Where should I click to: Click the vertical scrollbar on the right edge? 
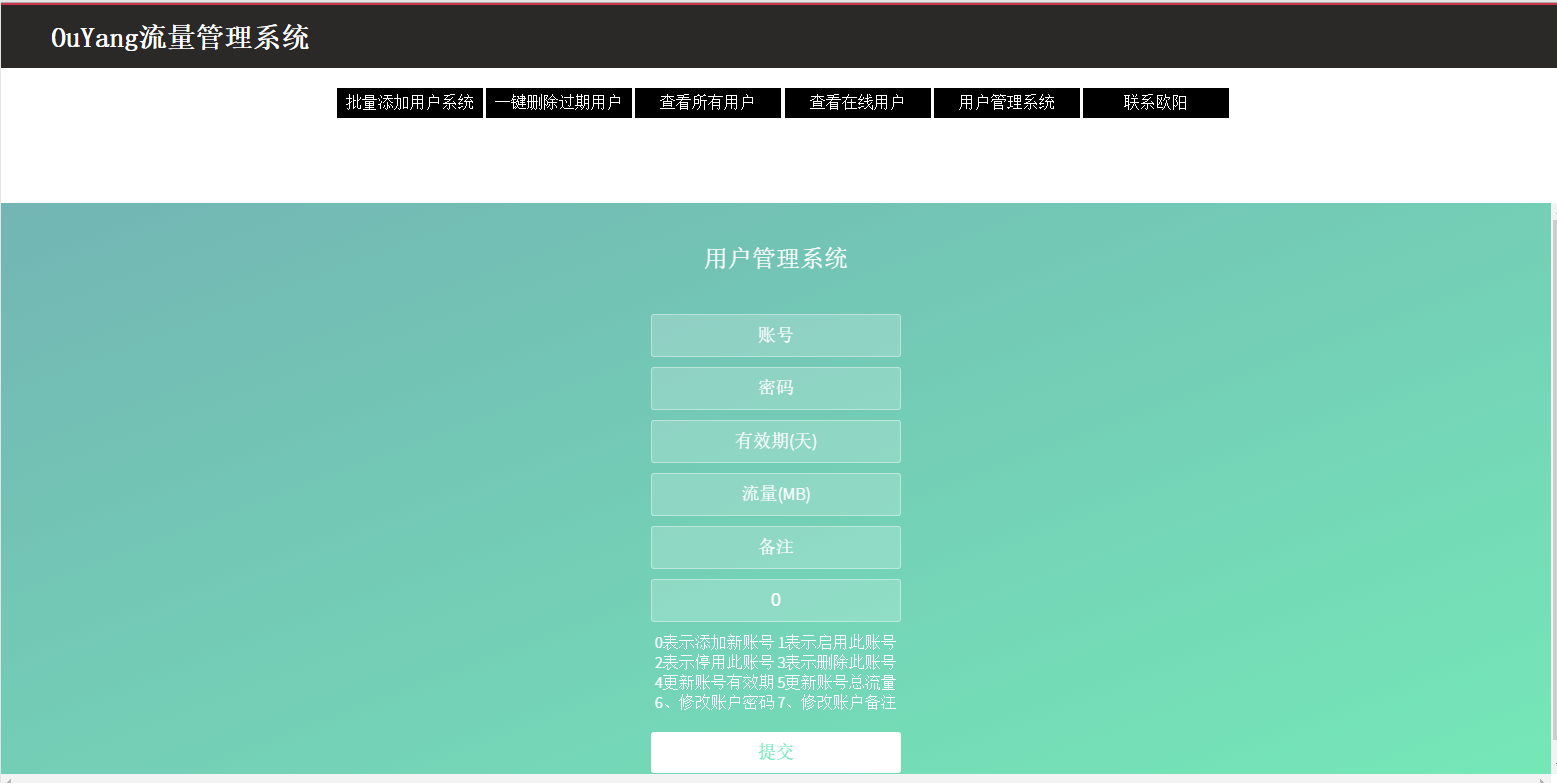[x=1553, y=490]
